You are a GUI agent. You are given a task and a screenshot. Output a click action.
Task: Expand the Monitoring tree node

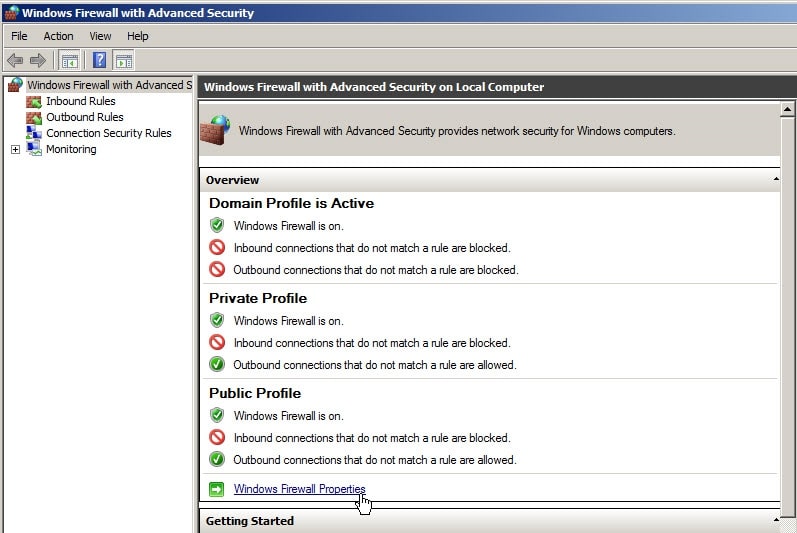(15, 150)
